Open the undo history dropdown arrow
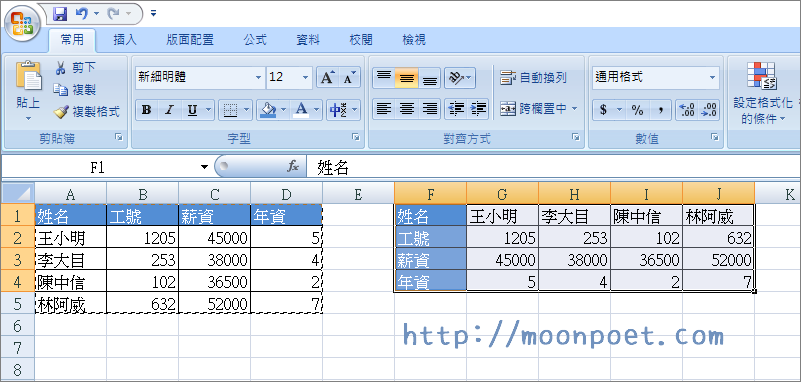 pos(97,14)
